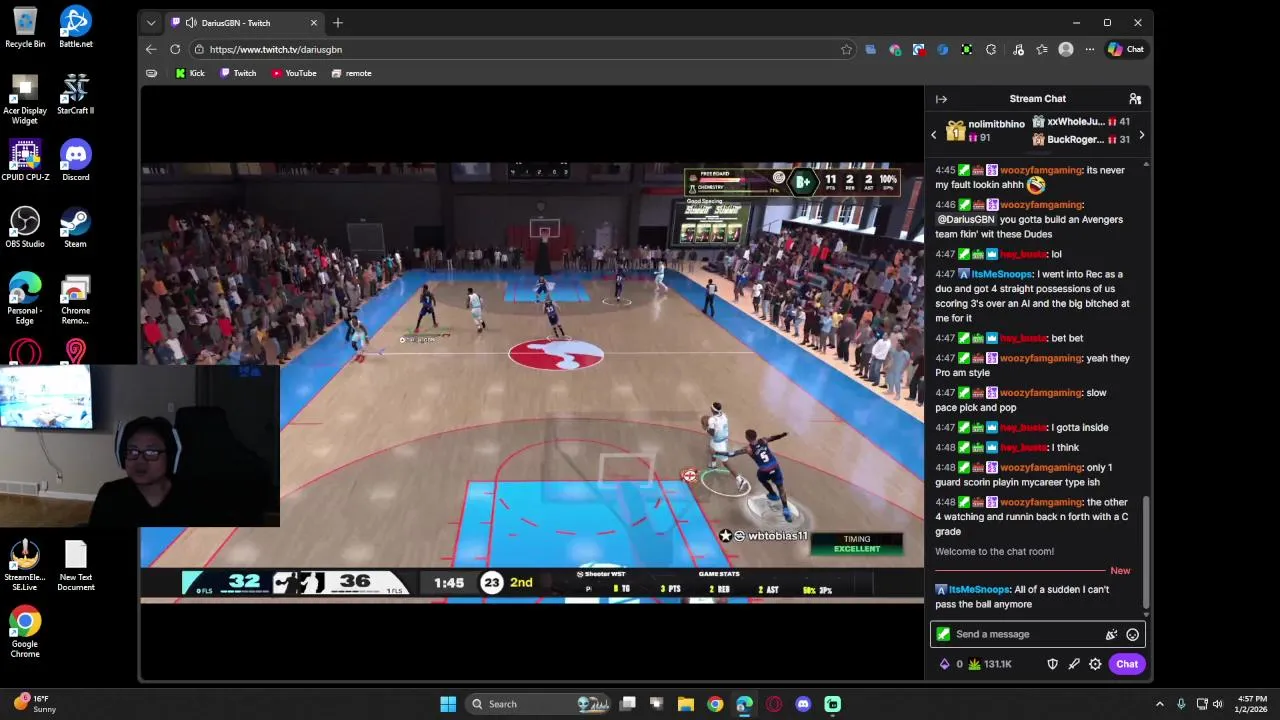Go back in browser history
This screenshot has width=1280, height=720.
[x=151, y=49]
